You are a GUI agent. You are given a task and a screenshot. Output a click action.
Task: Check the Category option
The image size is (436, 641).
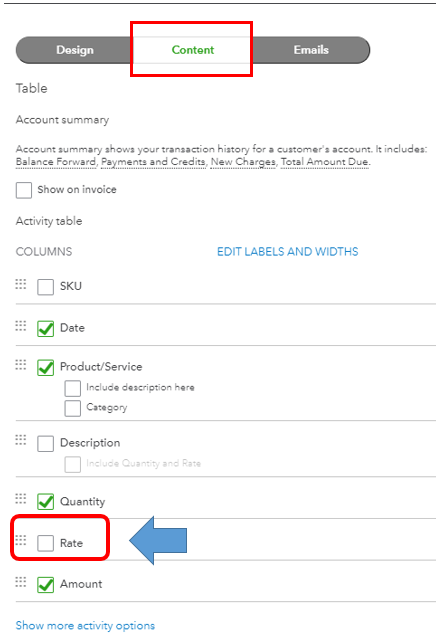(72, 408)
